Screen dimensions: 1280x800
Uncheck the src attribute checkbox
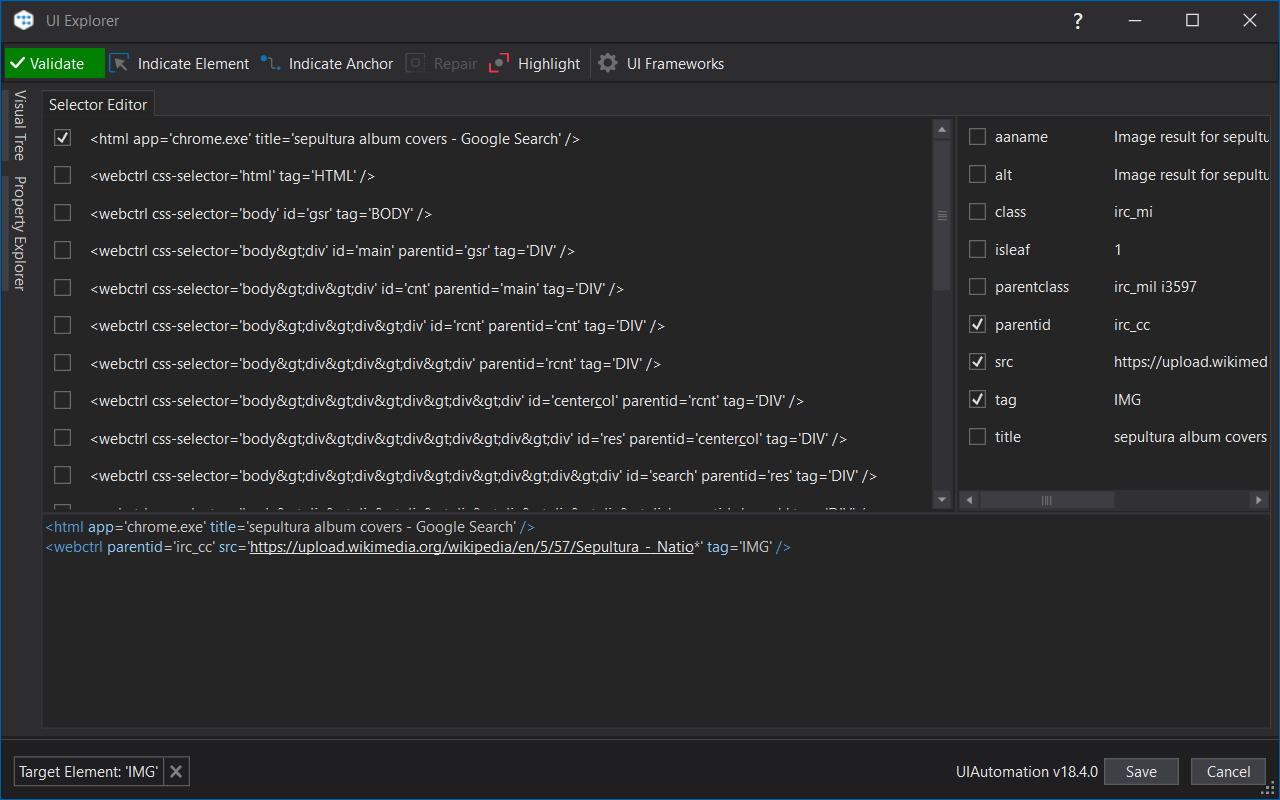coord(977,362)
